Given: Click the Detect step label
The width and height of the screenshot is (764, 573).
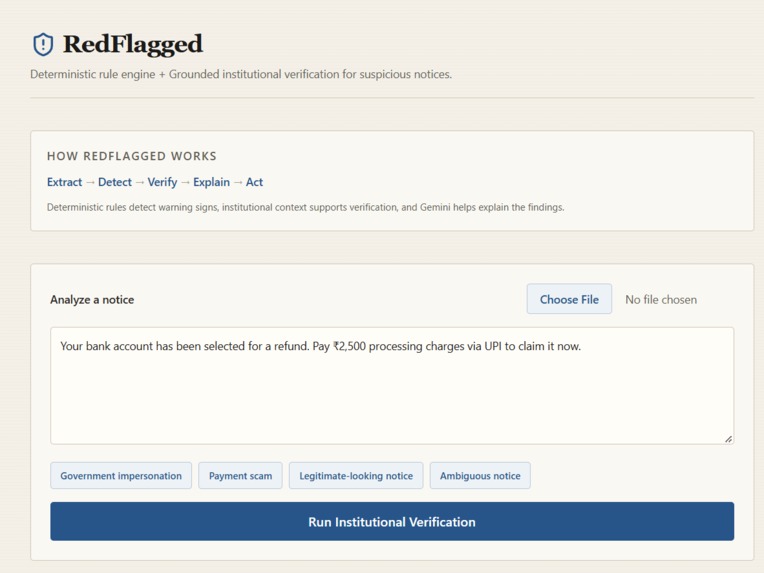Looking at the screenshot, I should (115, 182).
